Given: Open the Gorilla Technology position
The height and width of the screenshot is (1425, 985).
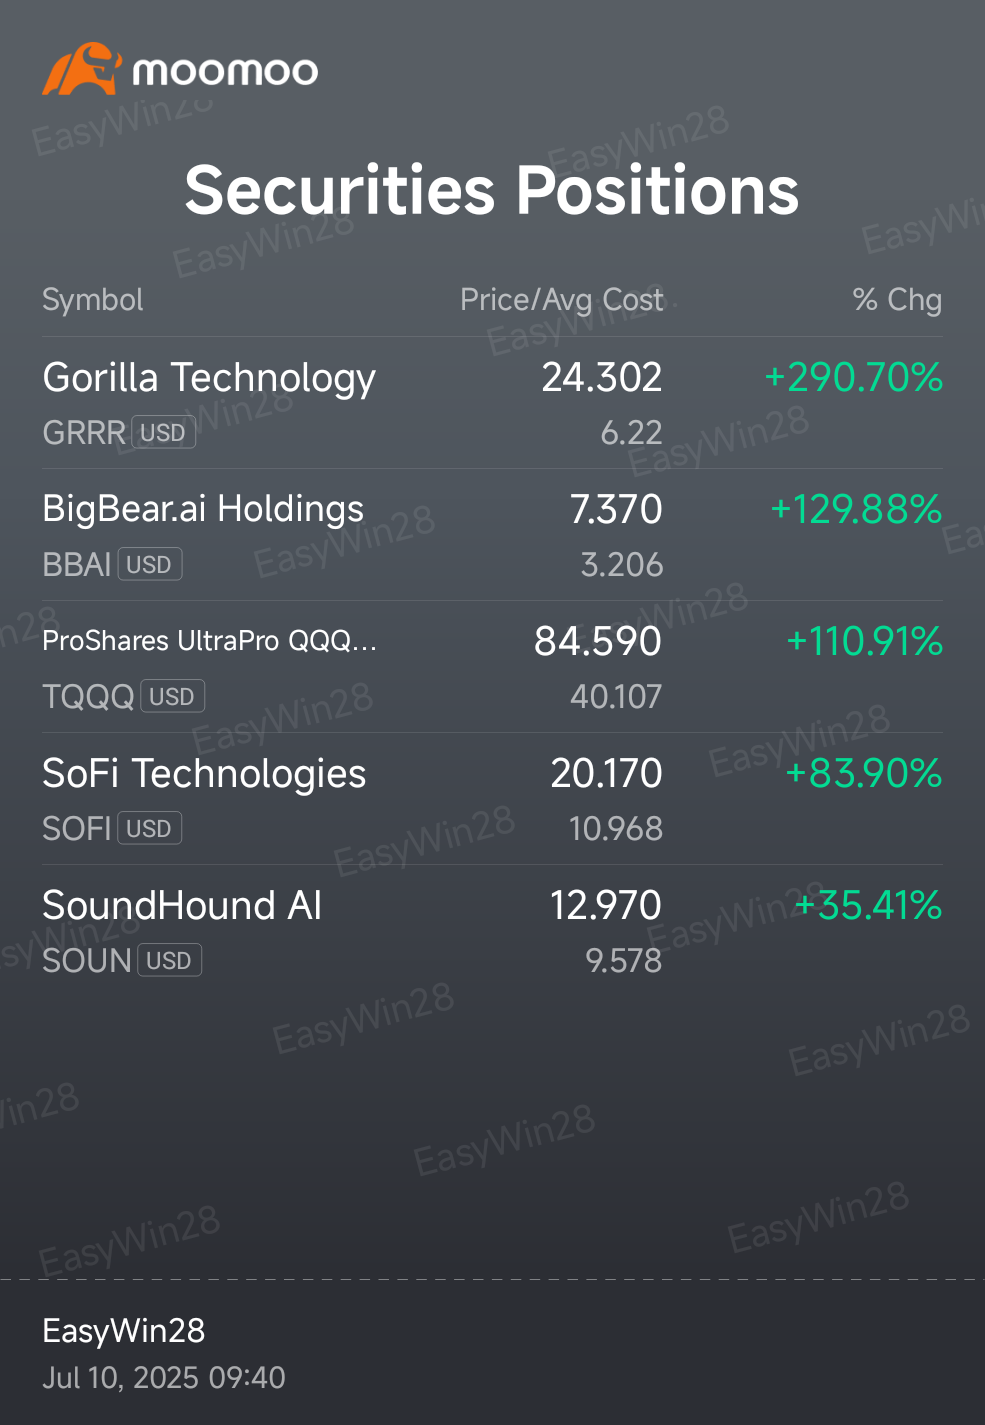Looking at the screenshot, I should [492, 403].
